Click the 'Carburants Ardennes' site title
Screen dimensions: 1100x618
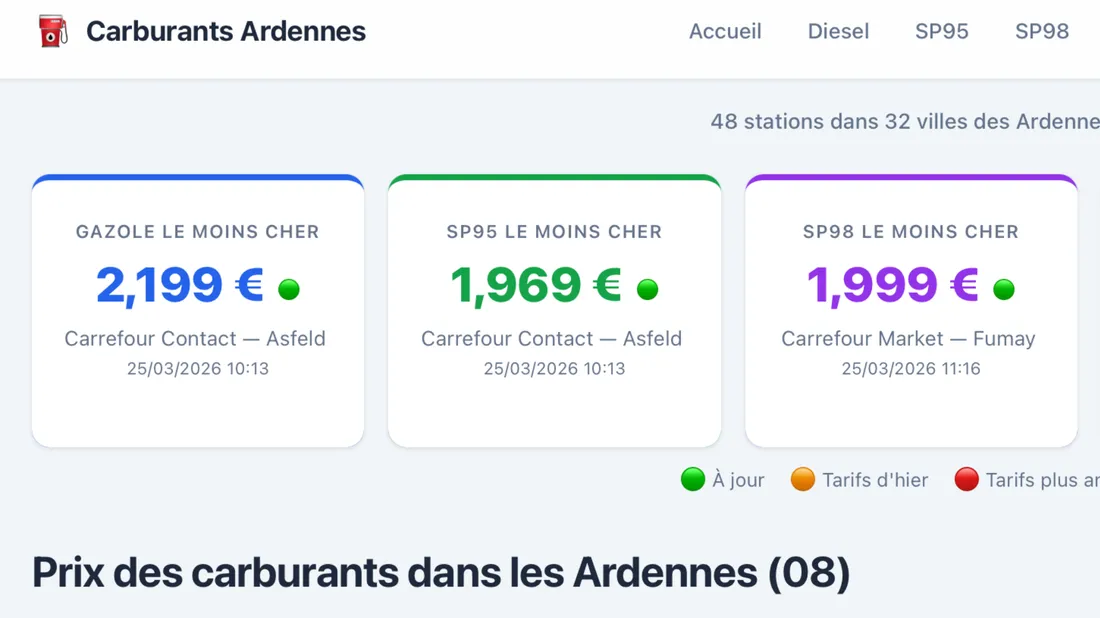[225, 31]
